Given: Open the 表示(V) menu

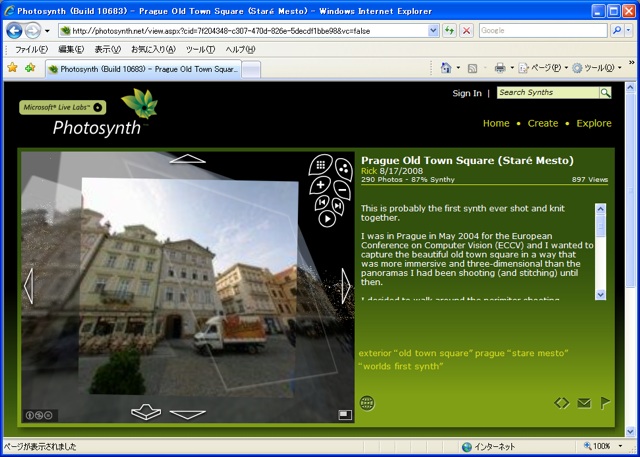Looking at the screenshot, I should [x=108, y=50].
